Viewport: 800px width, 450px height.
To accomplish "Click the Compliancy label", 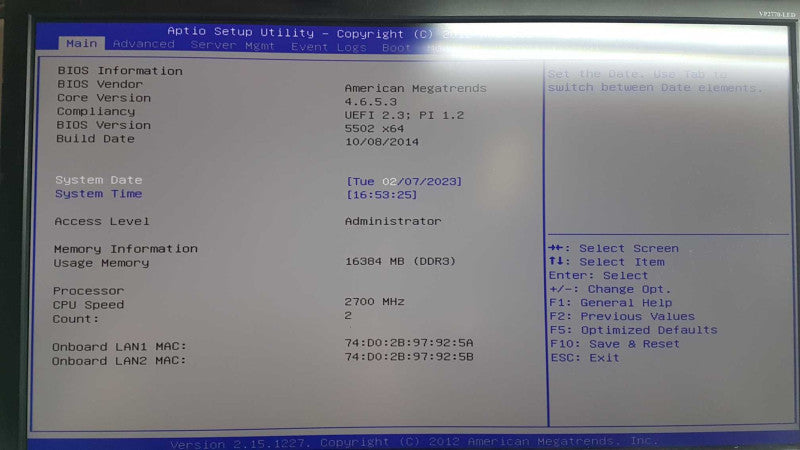I will point(96,111).
